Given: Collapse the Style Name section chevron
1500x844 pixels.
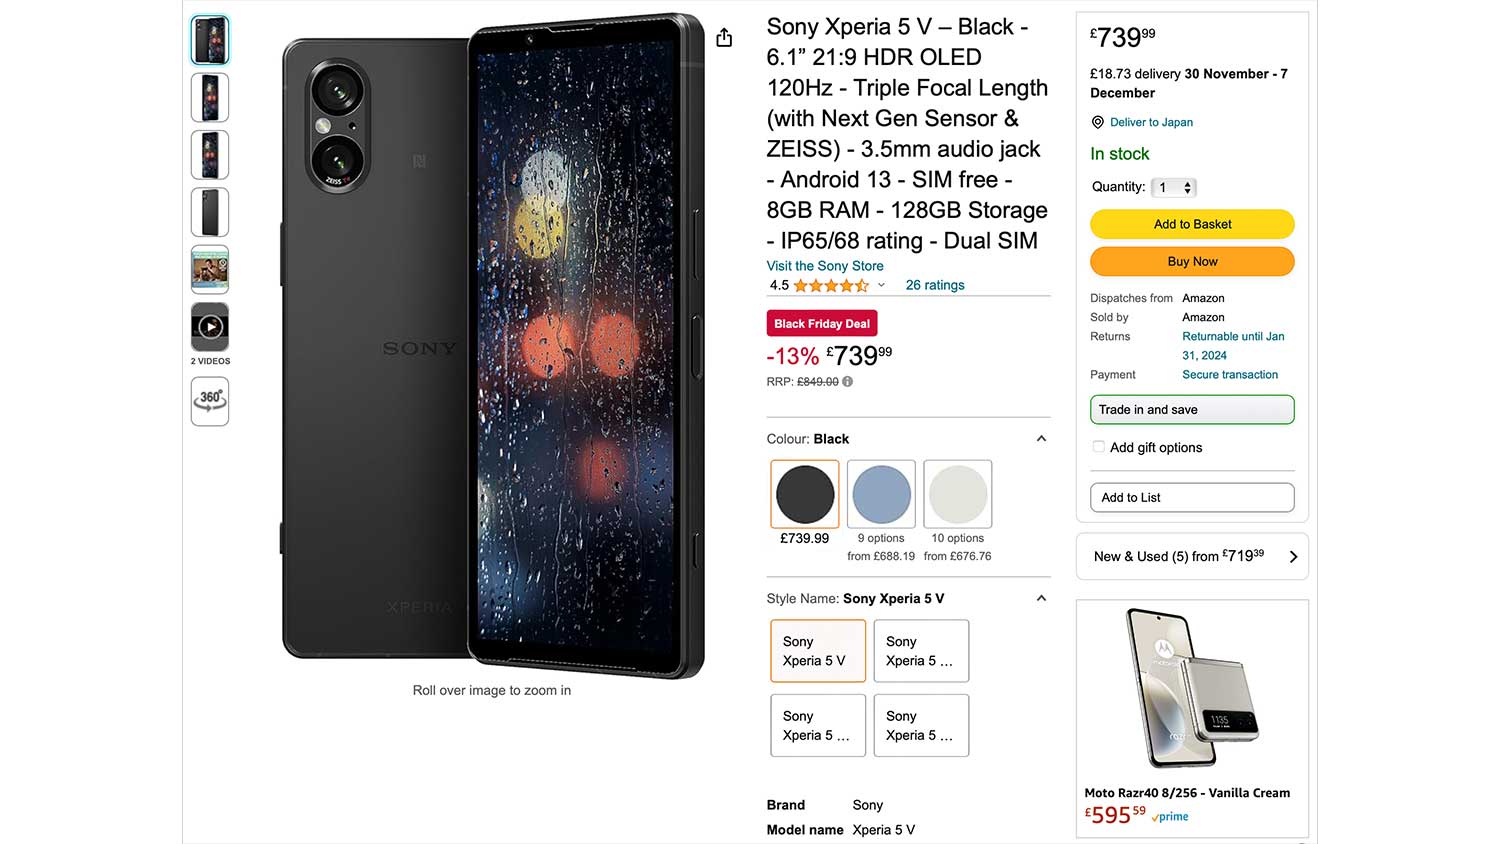Looking at the screenshot, I should tap(1041, 598).
